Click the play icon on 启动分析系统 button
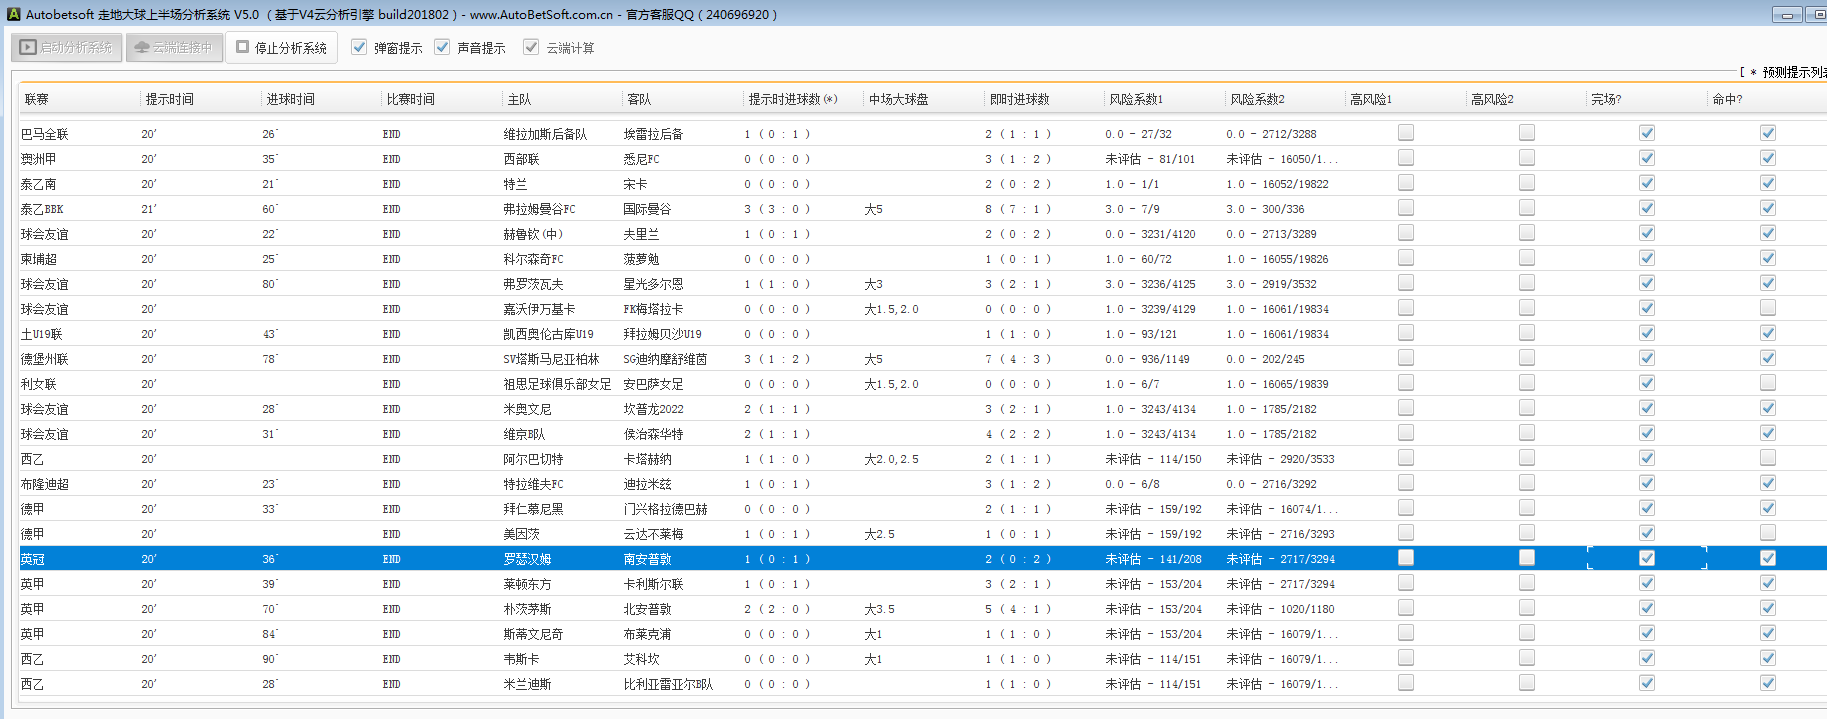This screenshot has width=1827, height=719. click(x=28, y=47)
